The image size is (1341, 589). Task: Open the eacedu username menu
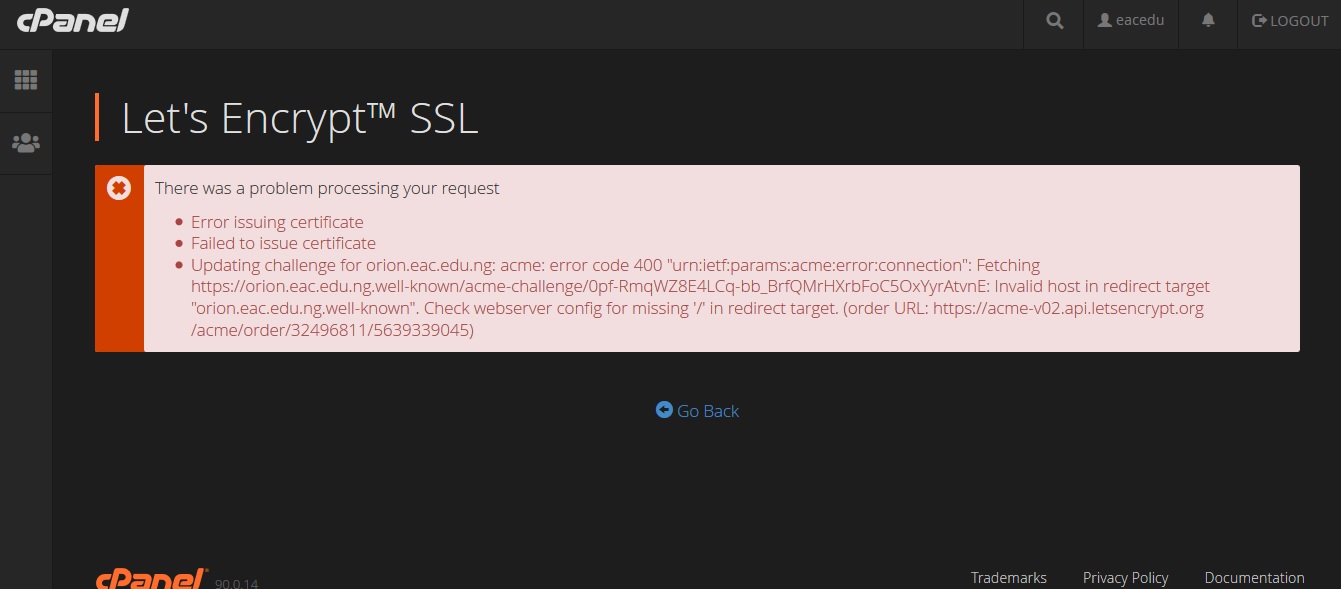click(1131, 21)
